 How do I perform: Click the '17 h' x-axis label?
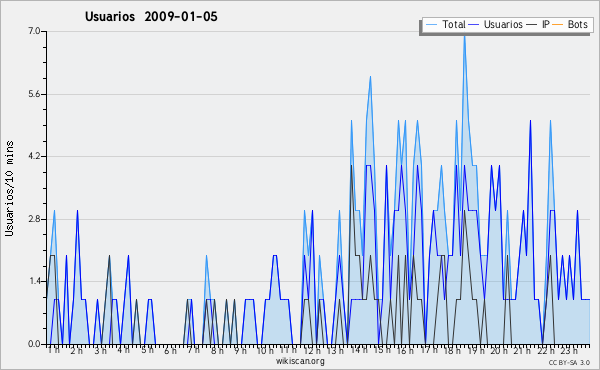429,350
